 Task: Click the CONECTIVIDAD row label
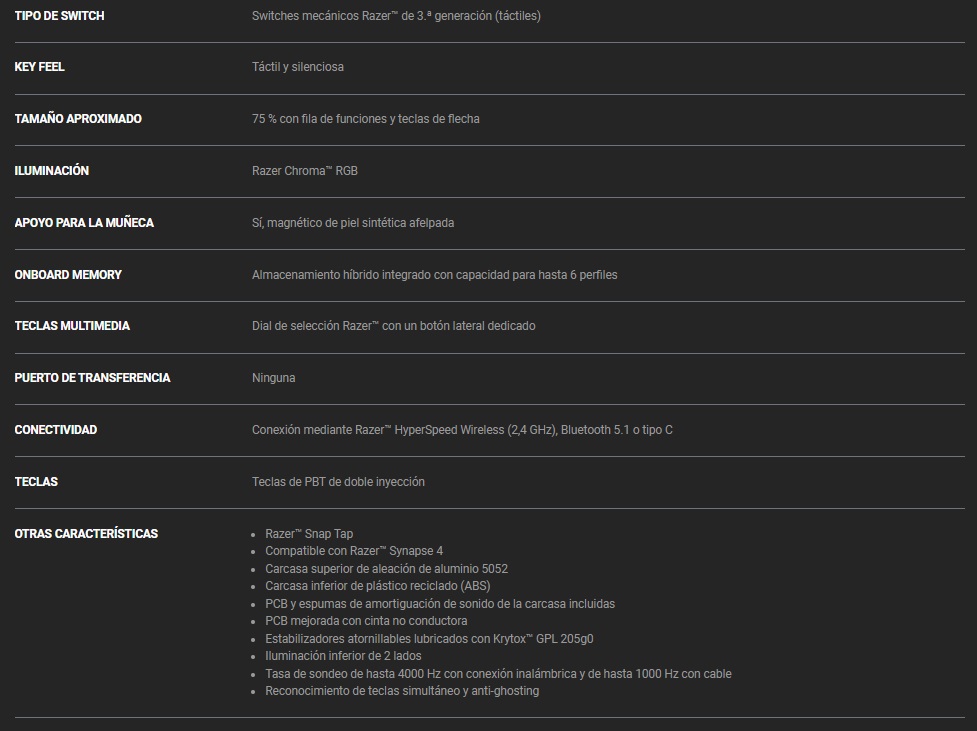56,430
